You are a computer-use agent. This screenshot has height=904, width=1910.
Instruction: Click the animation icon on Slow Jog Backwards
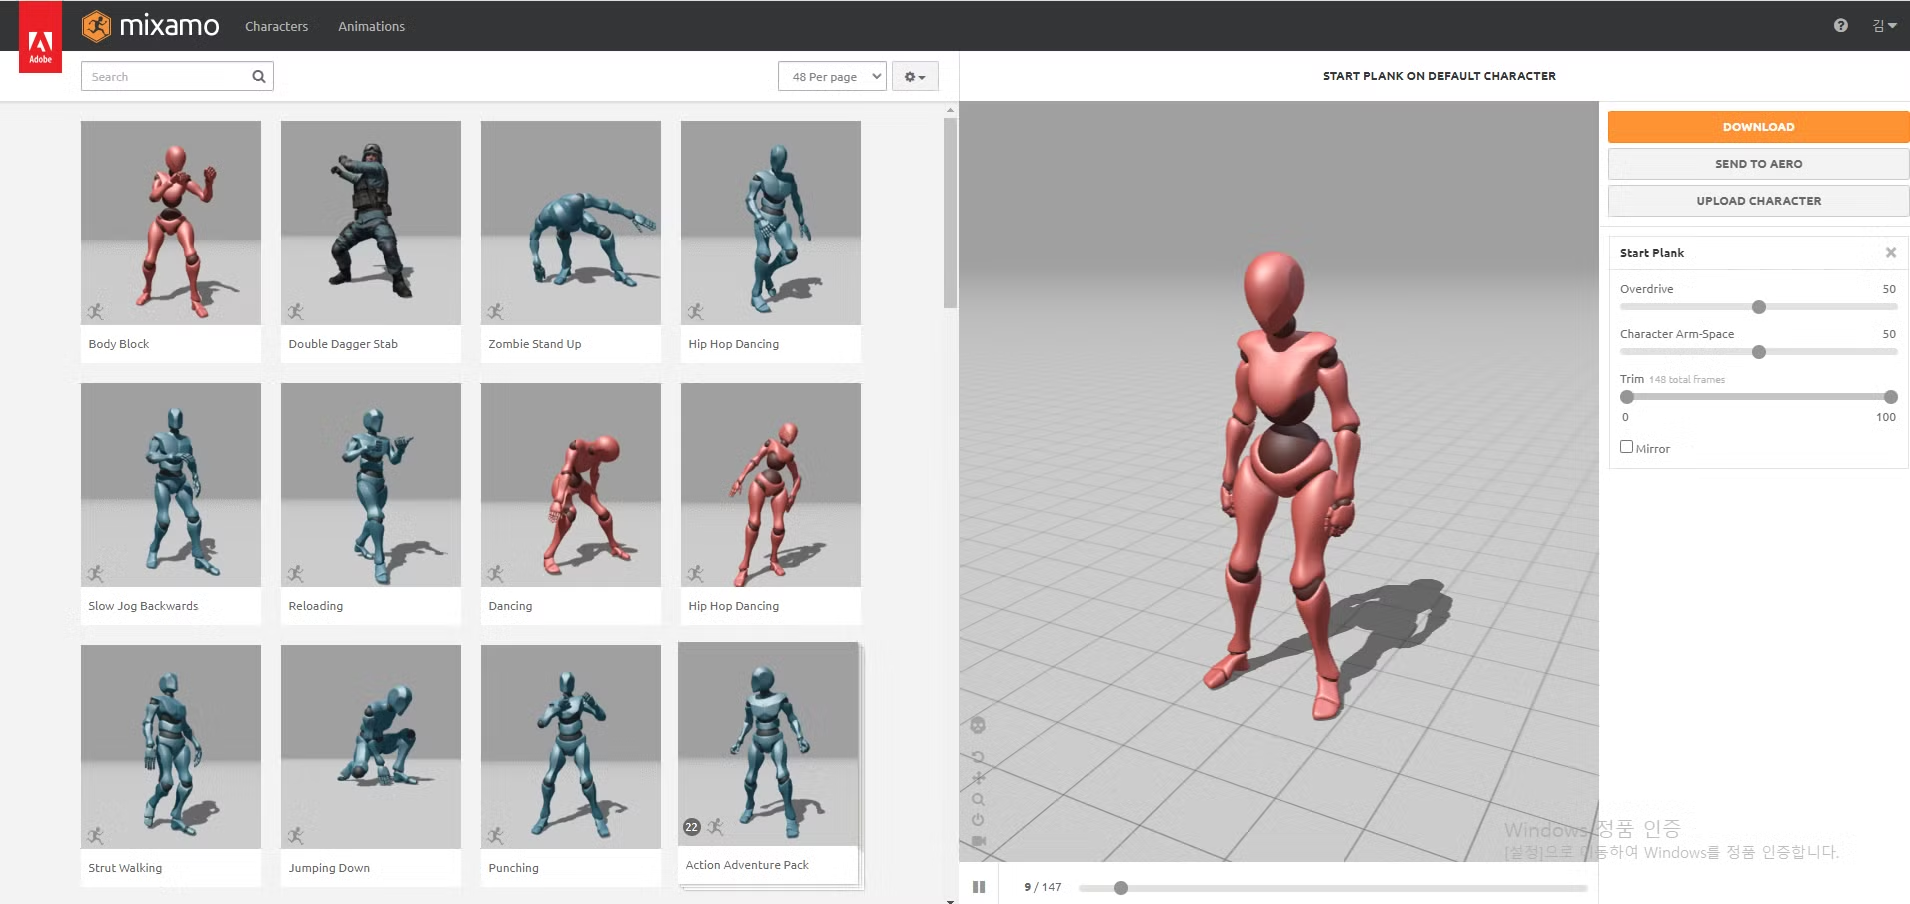coord(95,573)
